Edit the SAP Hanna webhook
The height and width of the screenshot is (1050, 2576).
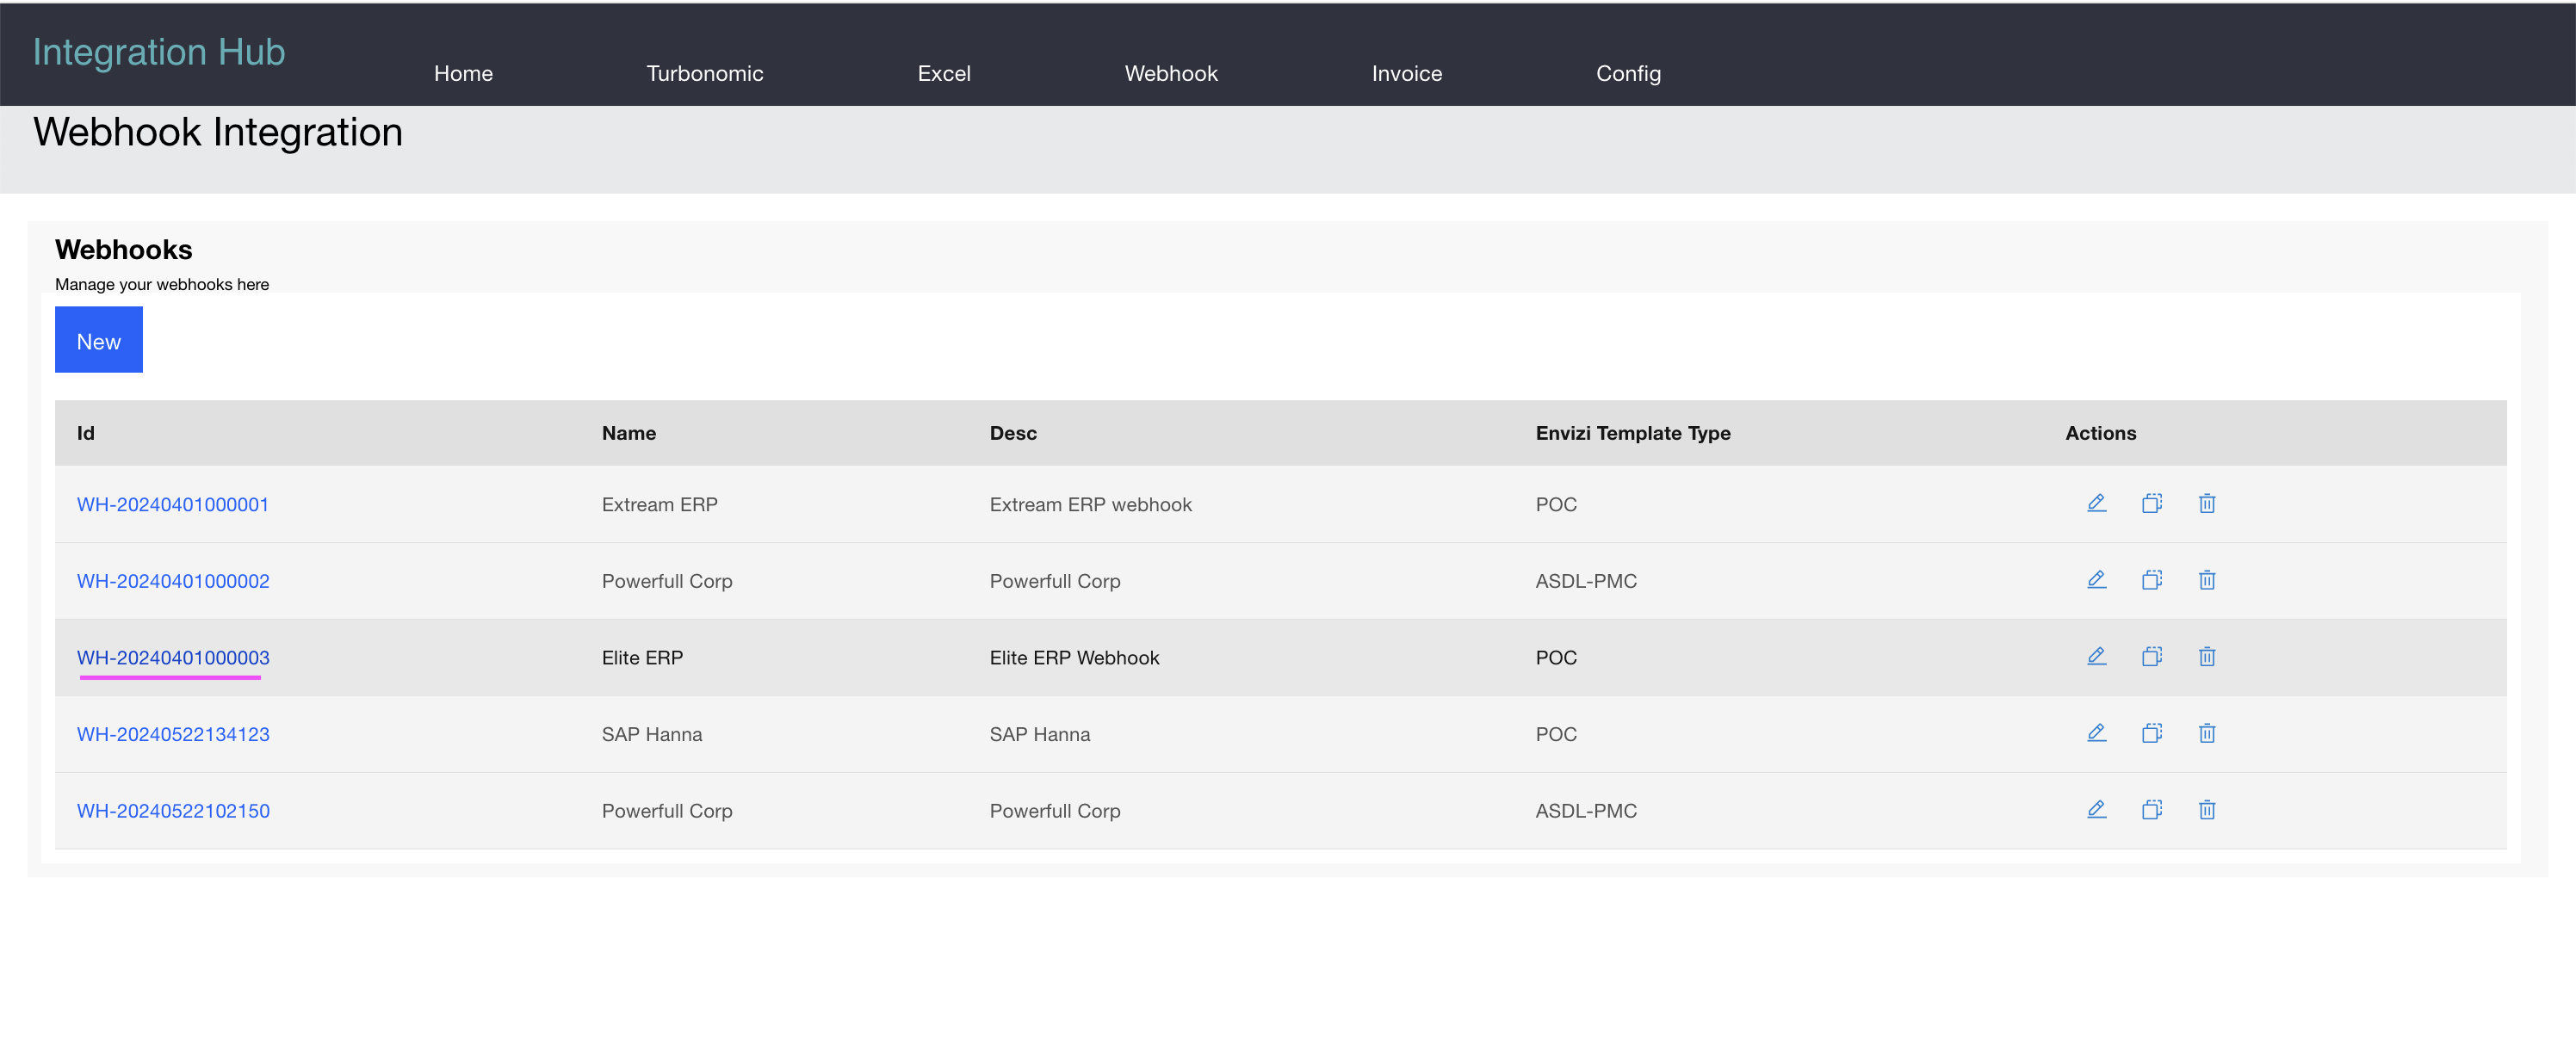tap(2096, 733)
